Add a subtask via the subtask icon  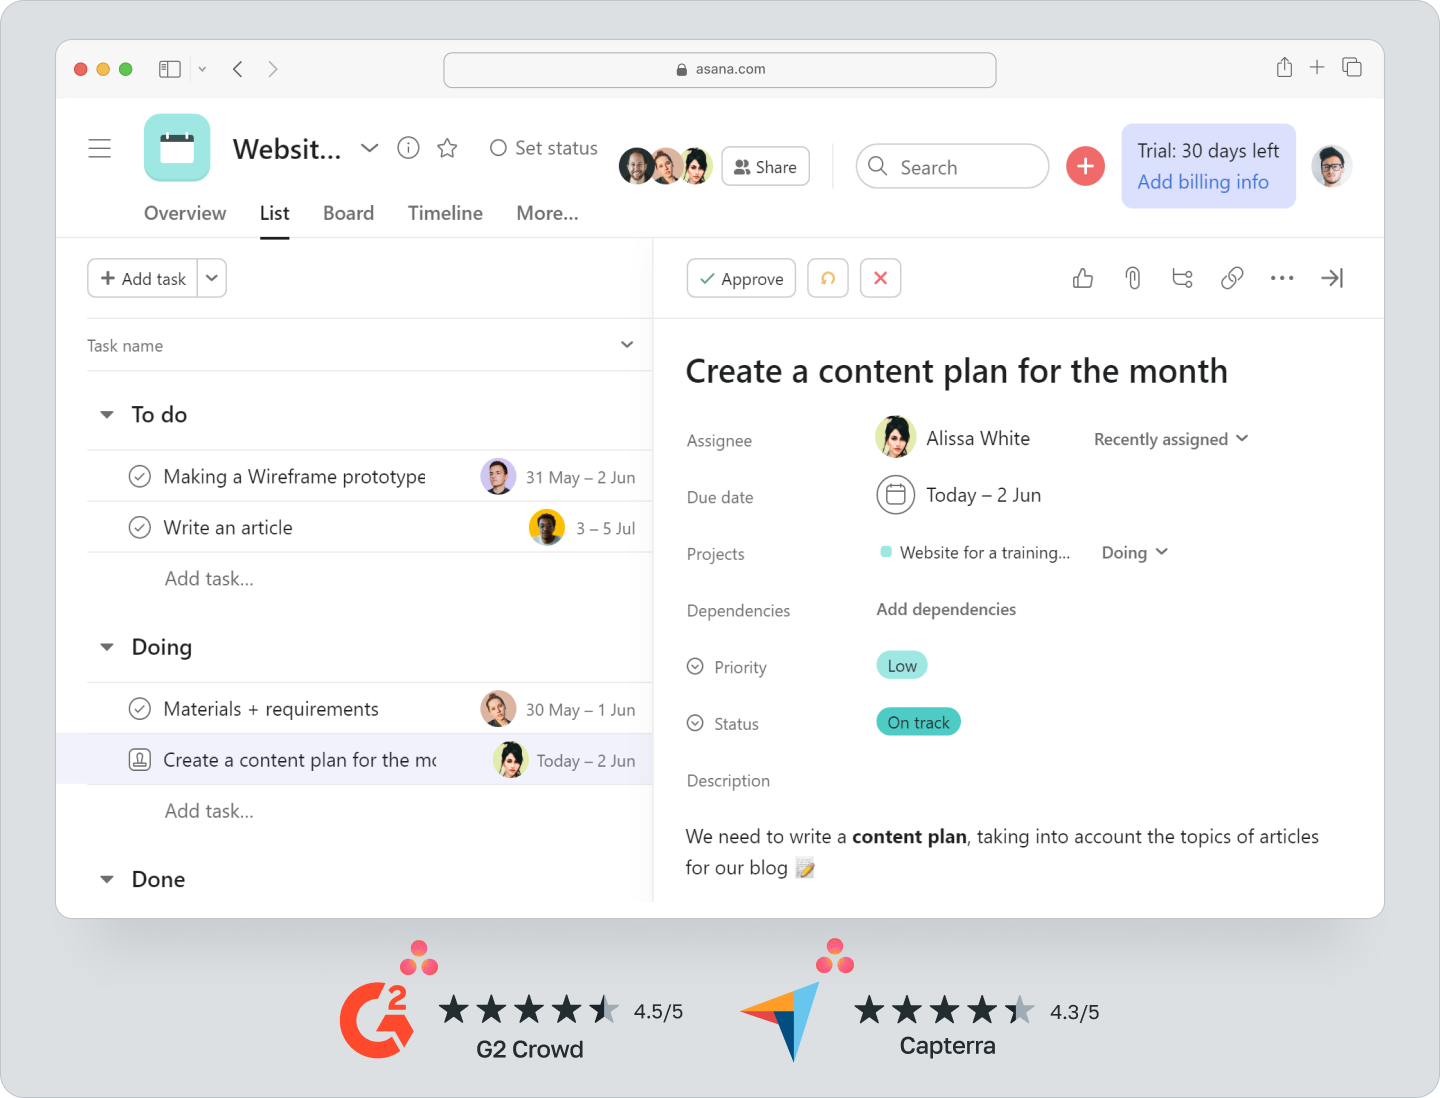point(1182,278)
